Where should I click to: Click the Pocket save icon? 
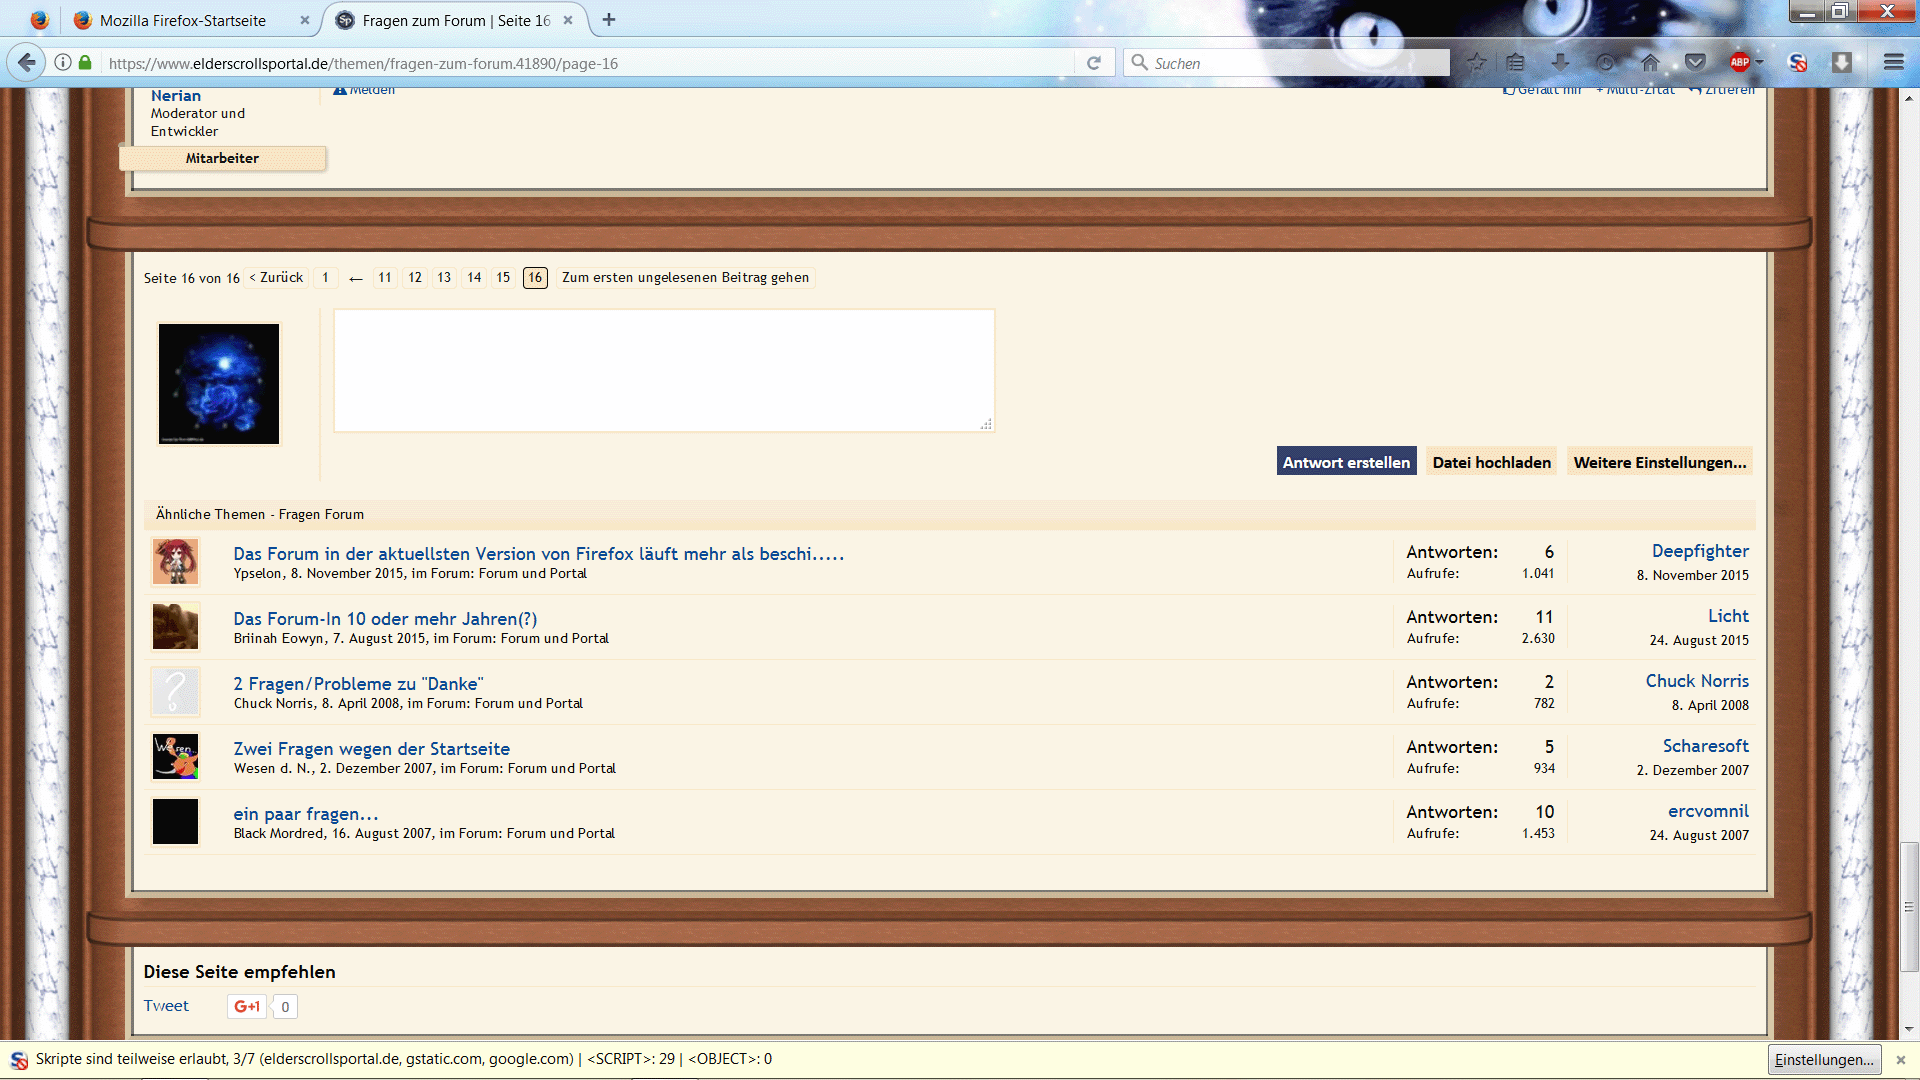(1695, 63)
